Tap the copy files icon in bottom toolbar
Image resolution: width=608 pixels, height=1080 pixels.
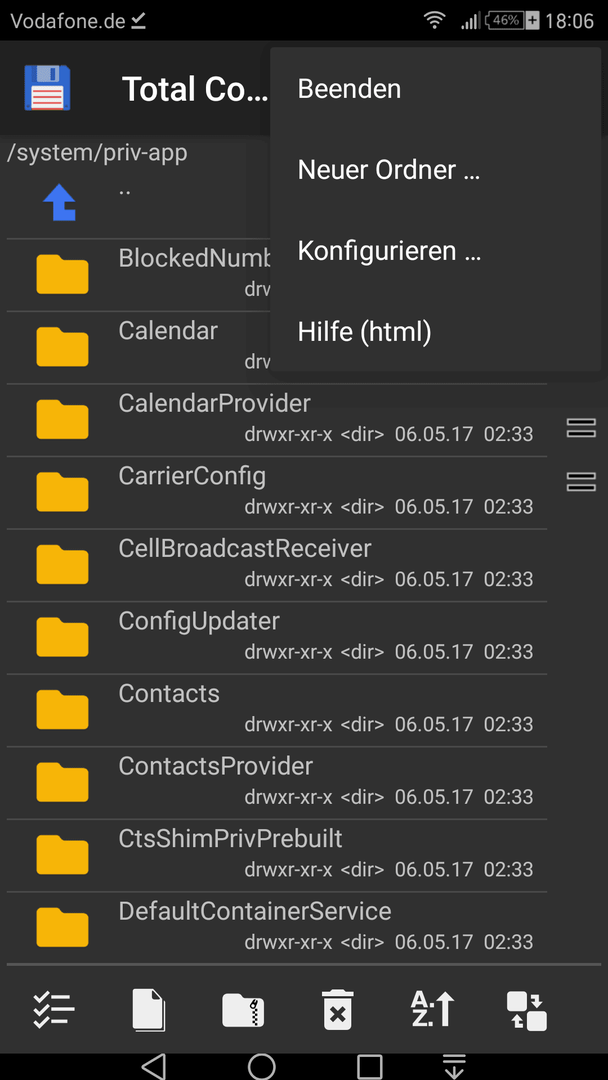point(149,1011)
